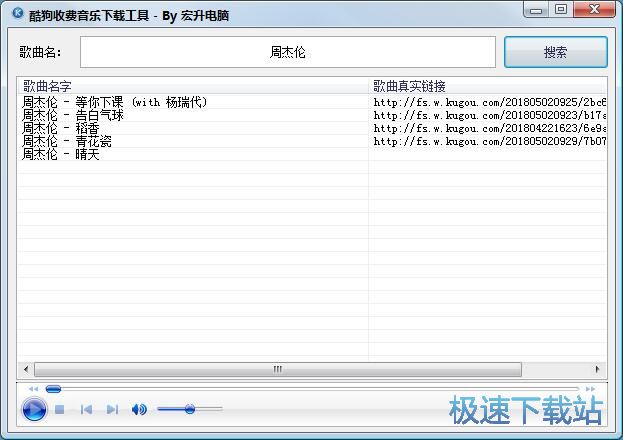The image size is (623, 440).
Task: Click the playback seek bar thumb
Action: [x=53, y=389]
